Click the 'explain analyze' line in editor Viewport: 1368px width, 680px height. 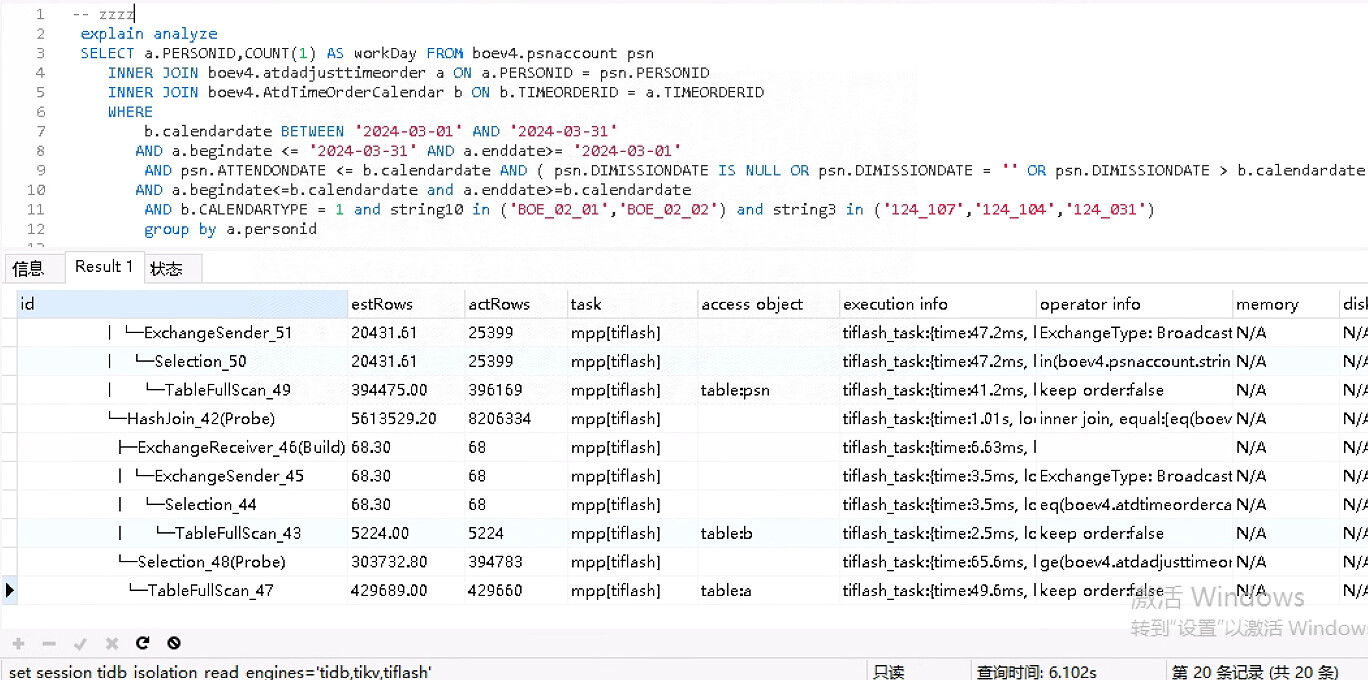click(149, 34)
